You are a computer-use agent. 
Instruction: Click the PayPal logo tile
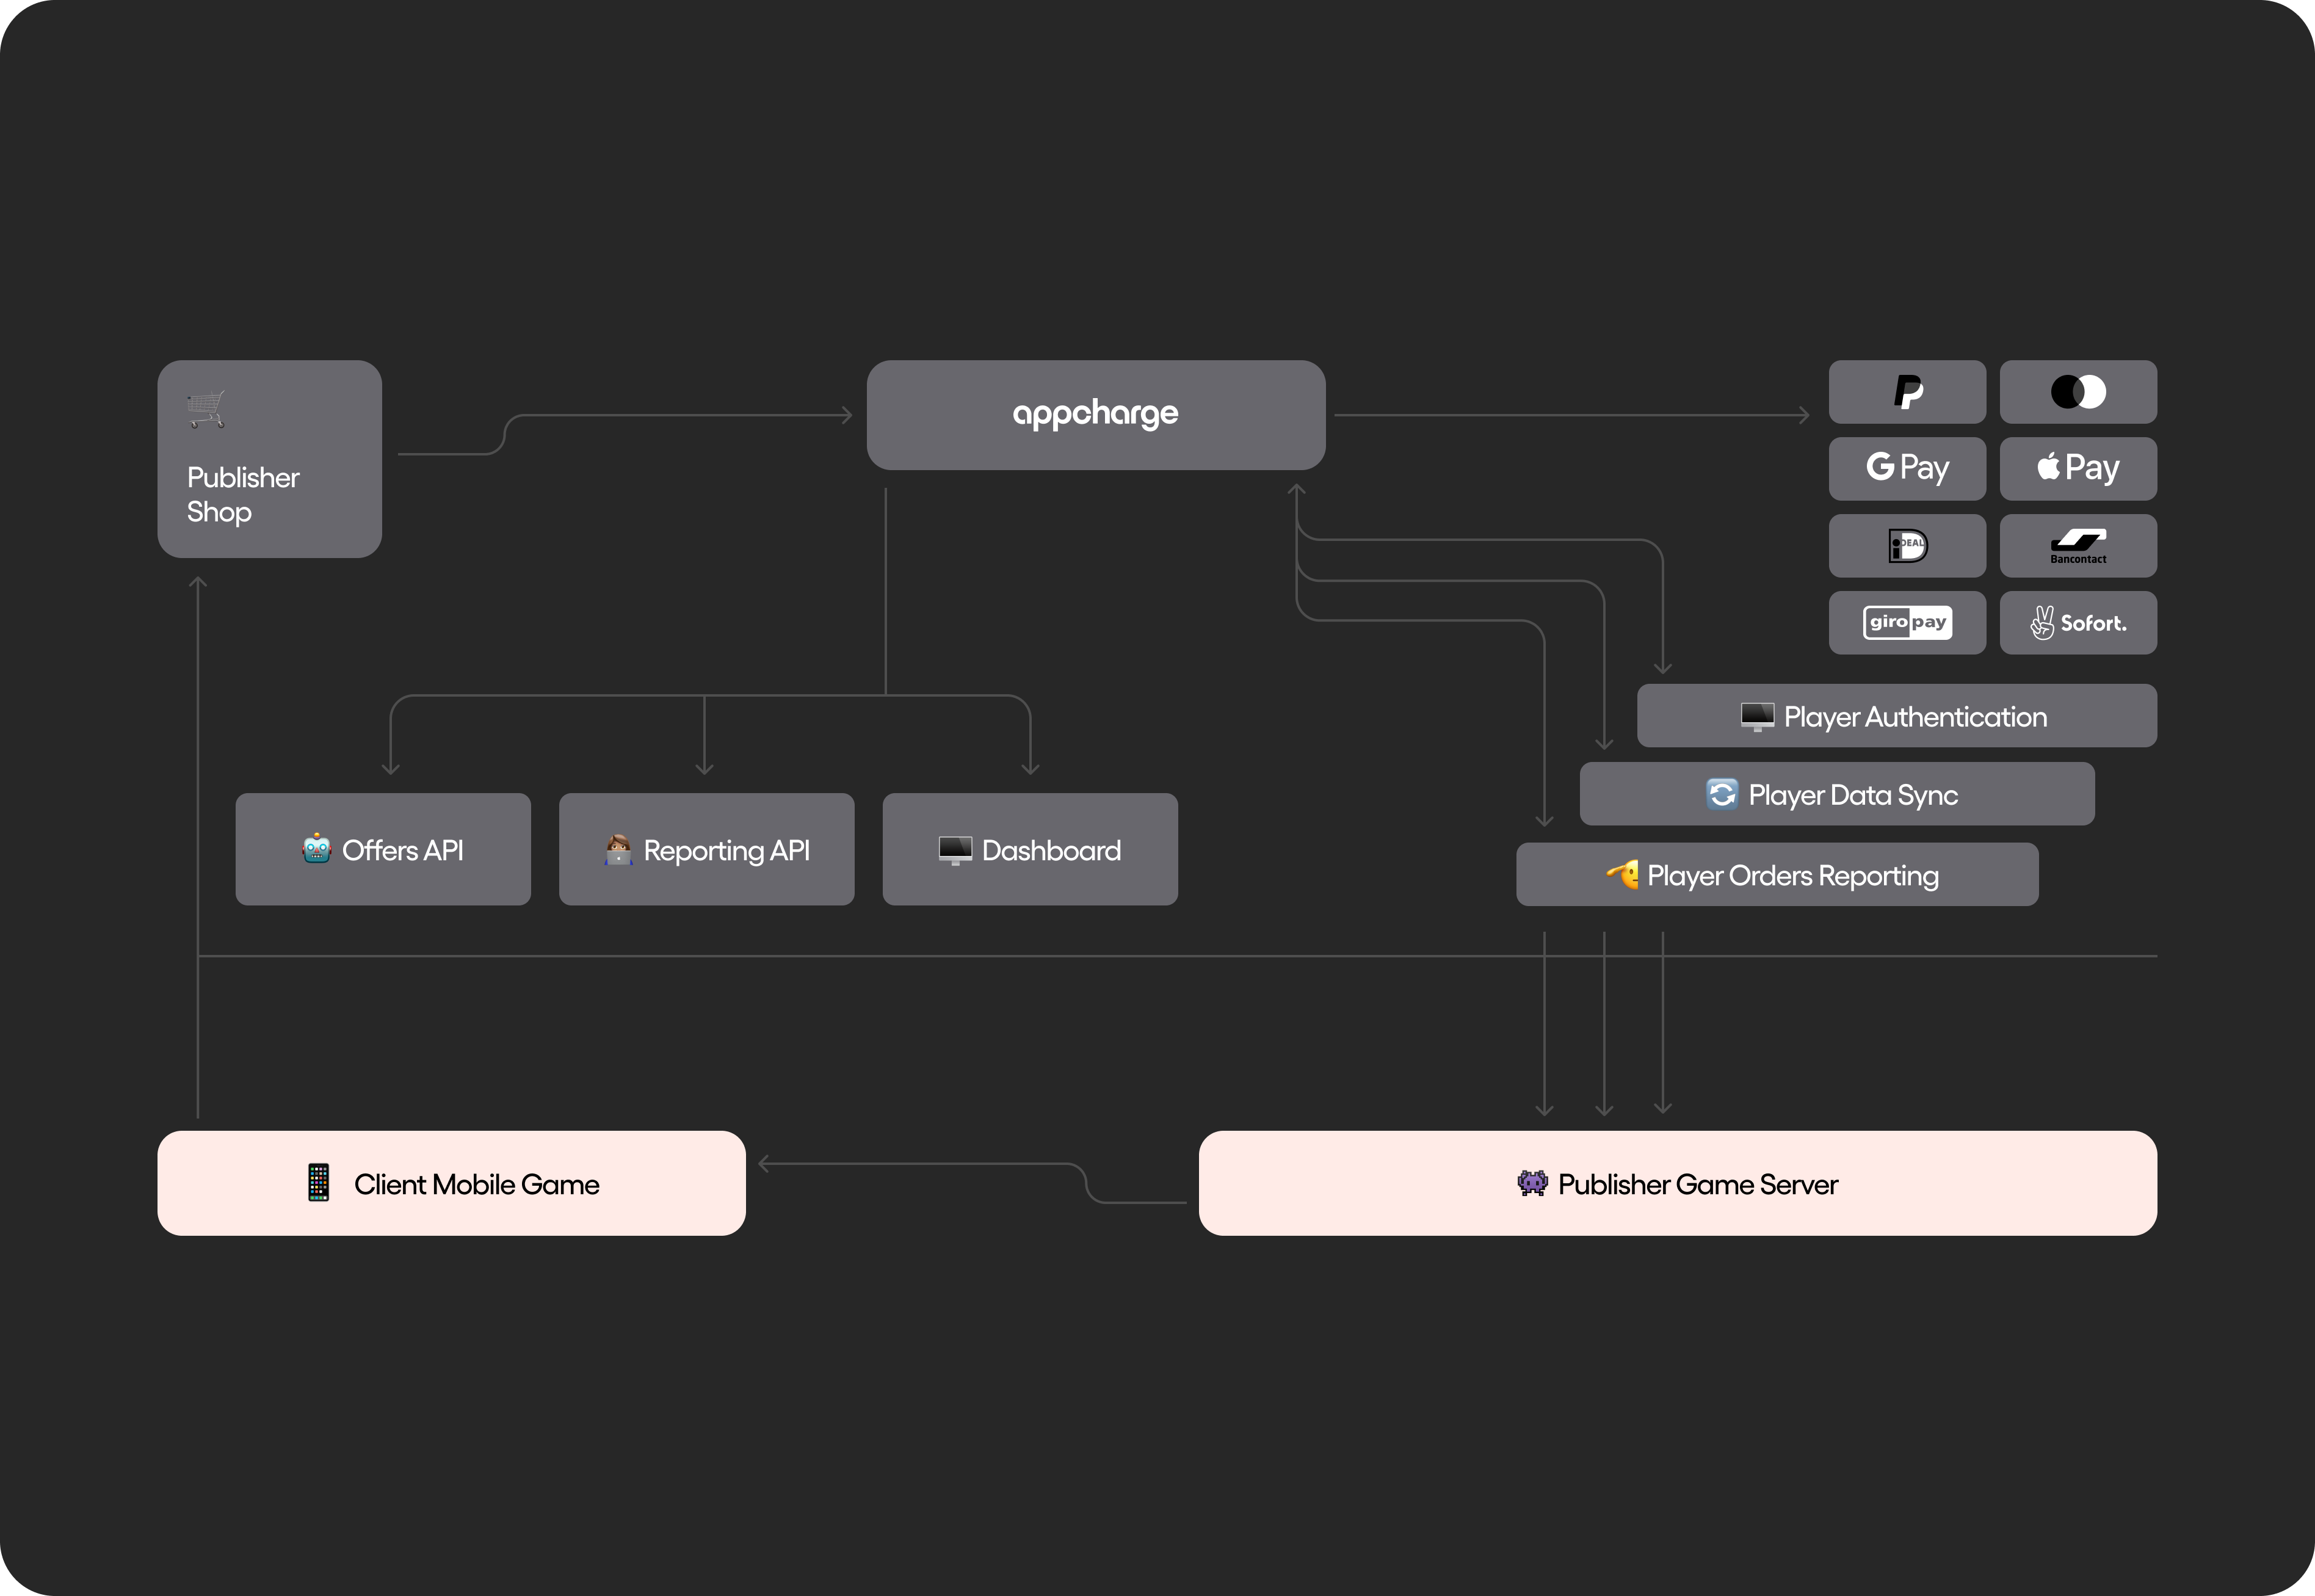click(1907, 392)
